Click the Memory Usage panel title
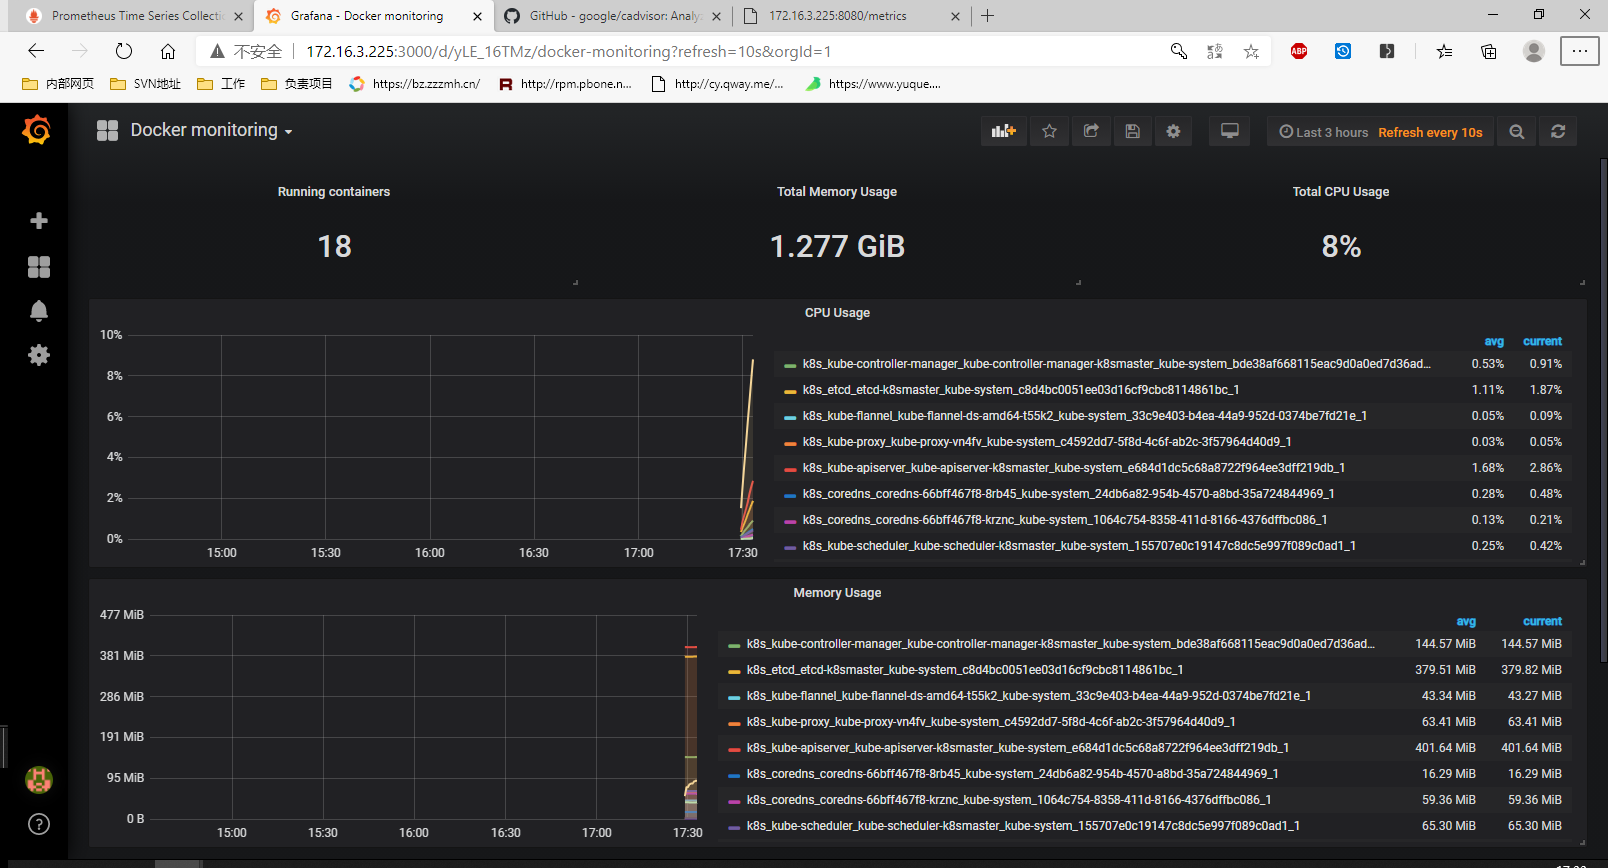The height and width of the screenshot is (868, 1608). coord(837,593)
